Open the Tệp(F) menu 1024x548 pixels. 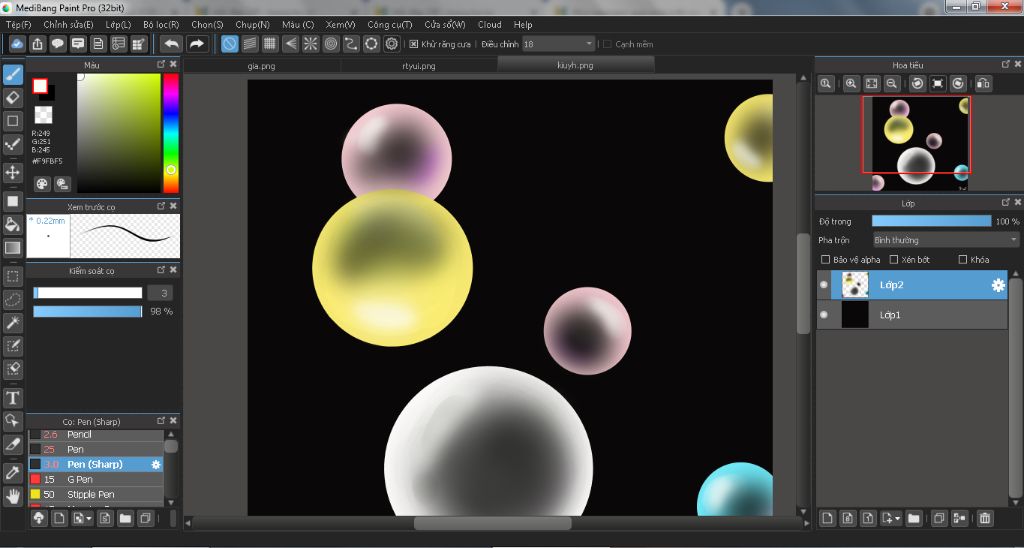[x=19, y=25]
